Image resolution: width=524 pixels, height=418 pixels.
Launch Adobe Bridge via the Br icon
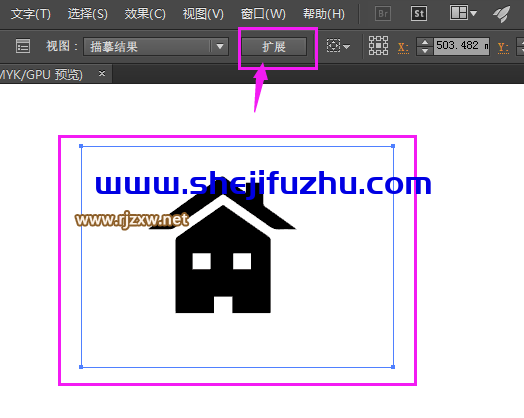click(x=383, y=14)
